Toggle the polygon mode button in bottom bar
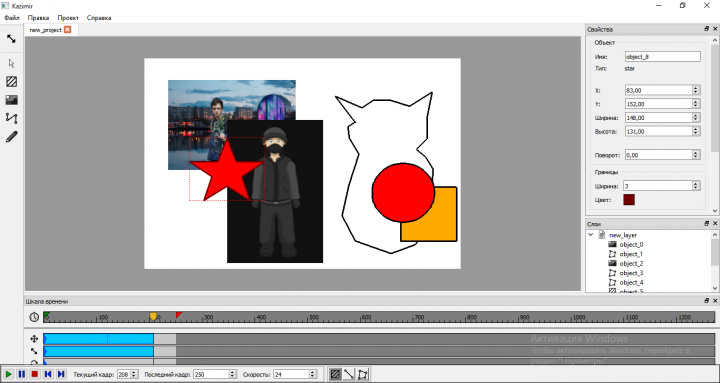This screenshot has height=383, width=720. point(363,374)
